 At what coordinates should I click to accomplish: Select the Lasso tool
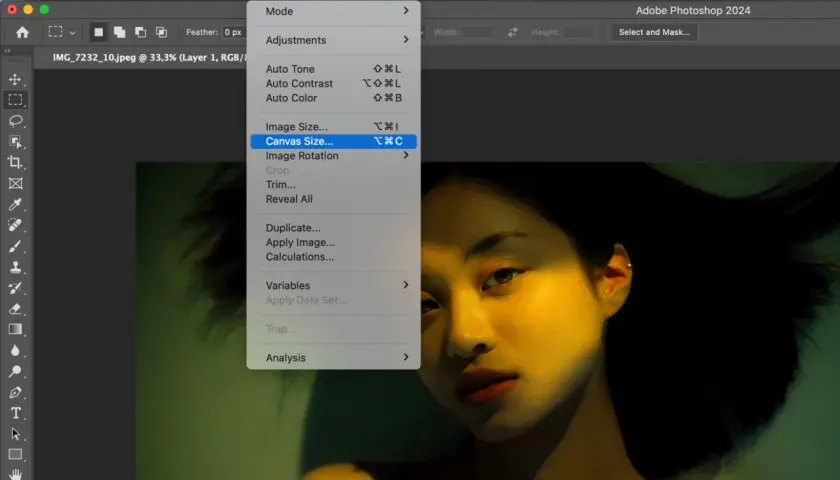(15, 121)
